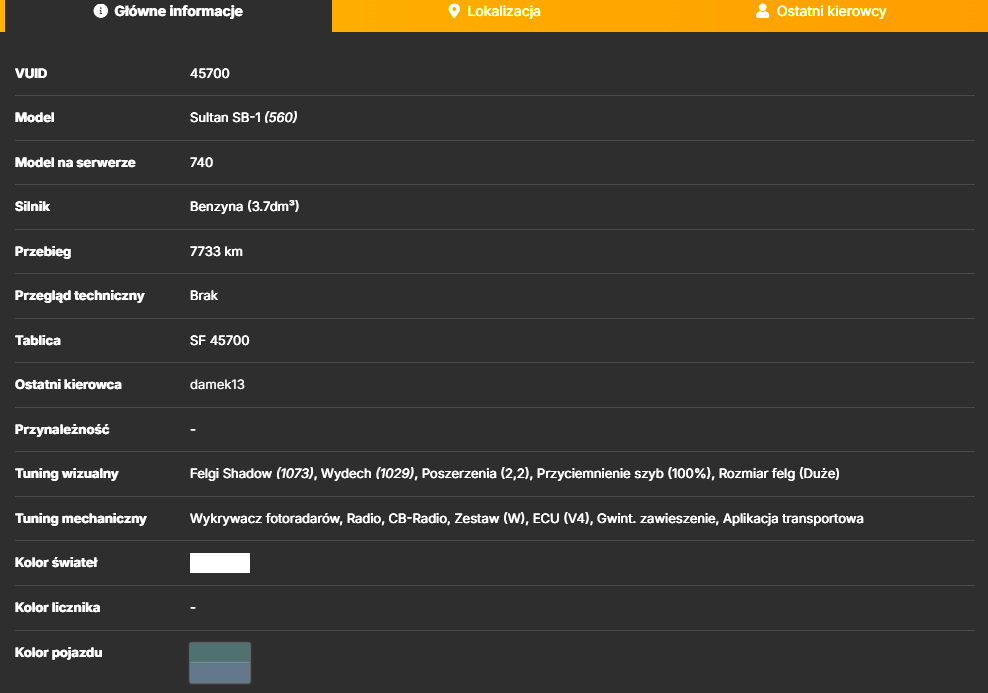The image size is (988, 693).
Task: Click the upper green Kolor pojazdu swatch
Action: tap(220, 652)
